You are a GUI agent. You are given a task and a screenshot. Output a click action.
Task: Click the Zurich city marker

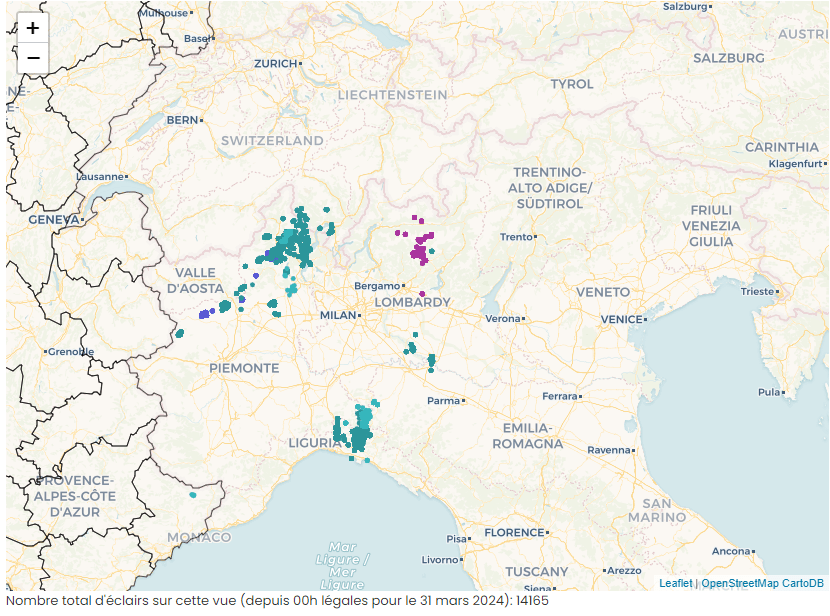[301, 64]
